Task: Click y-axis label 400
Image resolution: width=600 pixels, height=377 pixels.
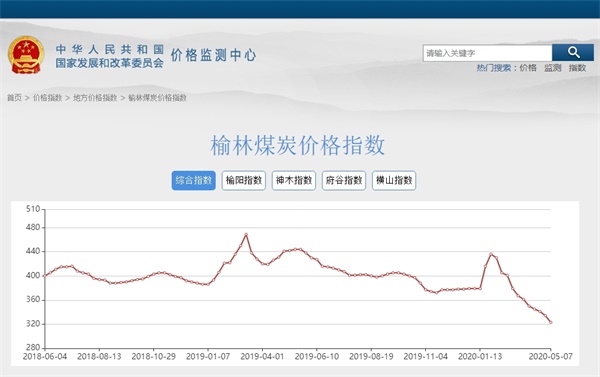Action: (33, 276)
